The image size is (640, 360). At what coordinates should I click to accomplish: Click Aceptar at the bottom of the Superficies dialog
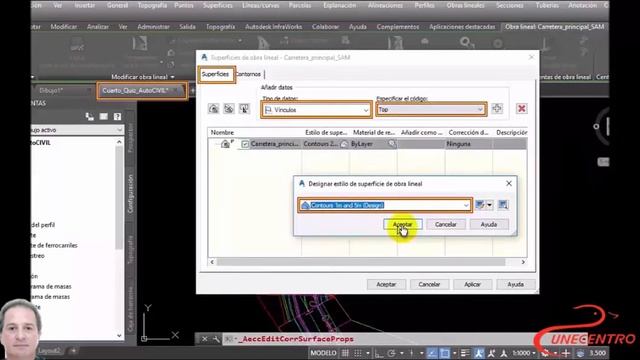pyautogui.click(x=386, y=284)
